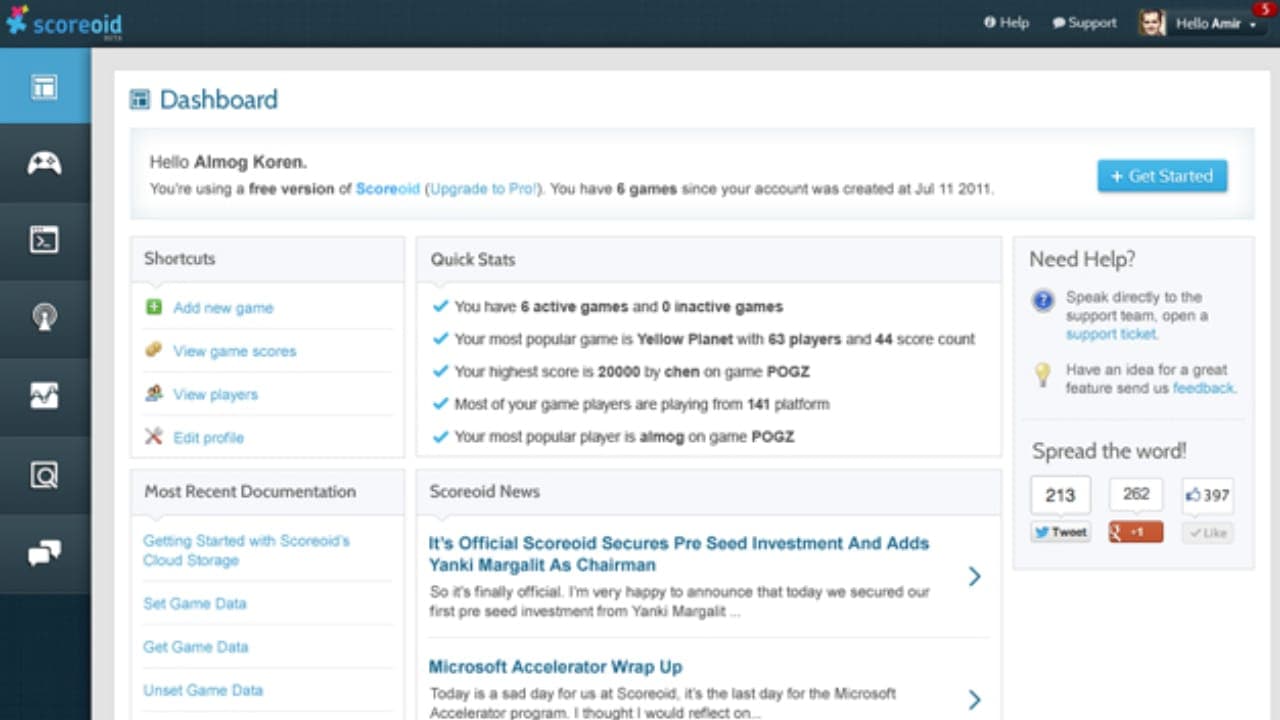Open the Set Game Data documentation
1280x720 pixels.
194,603
